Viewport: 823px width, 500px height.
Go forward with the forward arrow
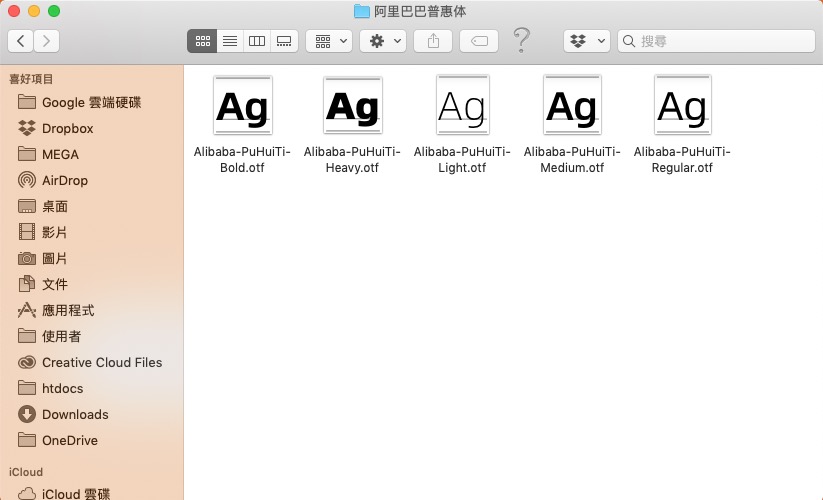click(46, 41)
